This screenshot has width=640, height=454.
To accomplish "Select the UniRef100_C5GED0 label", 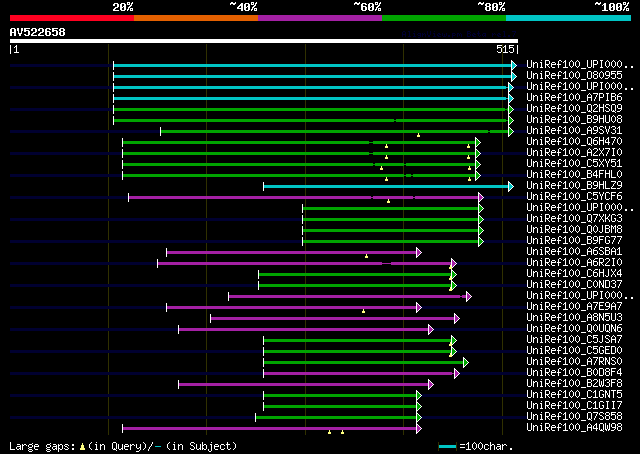I will (x=574, y=351).
